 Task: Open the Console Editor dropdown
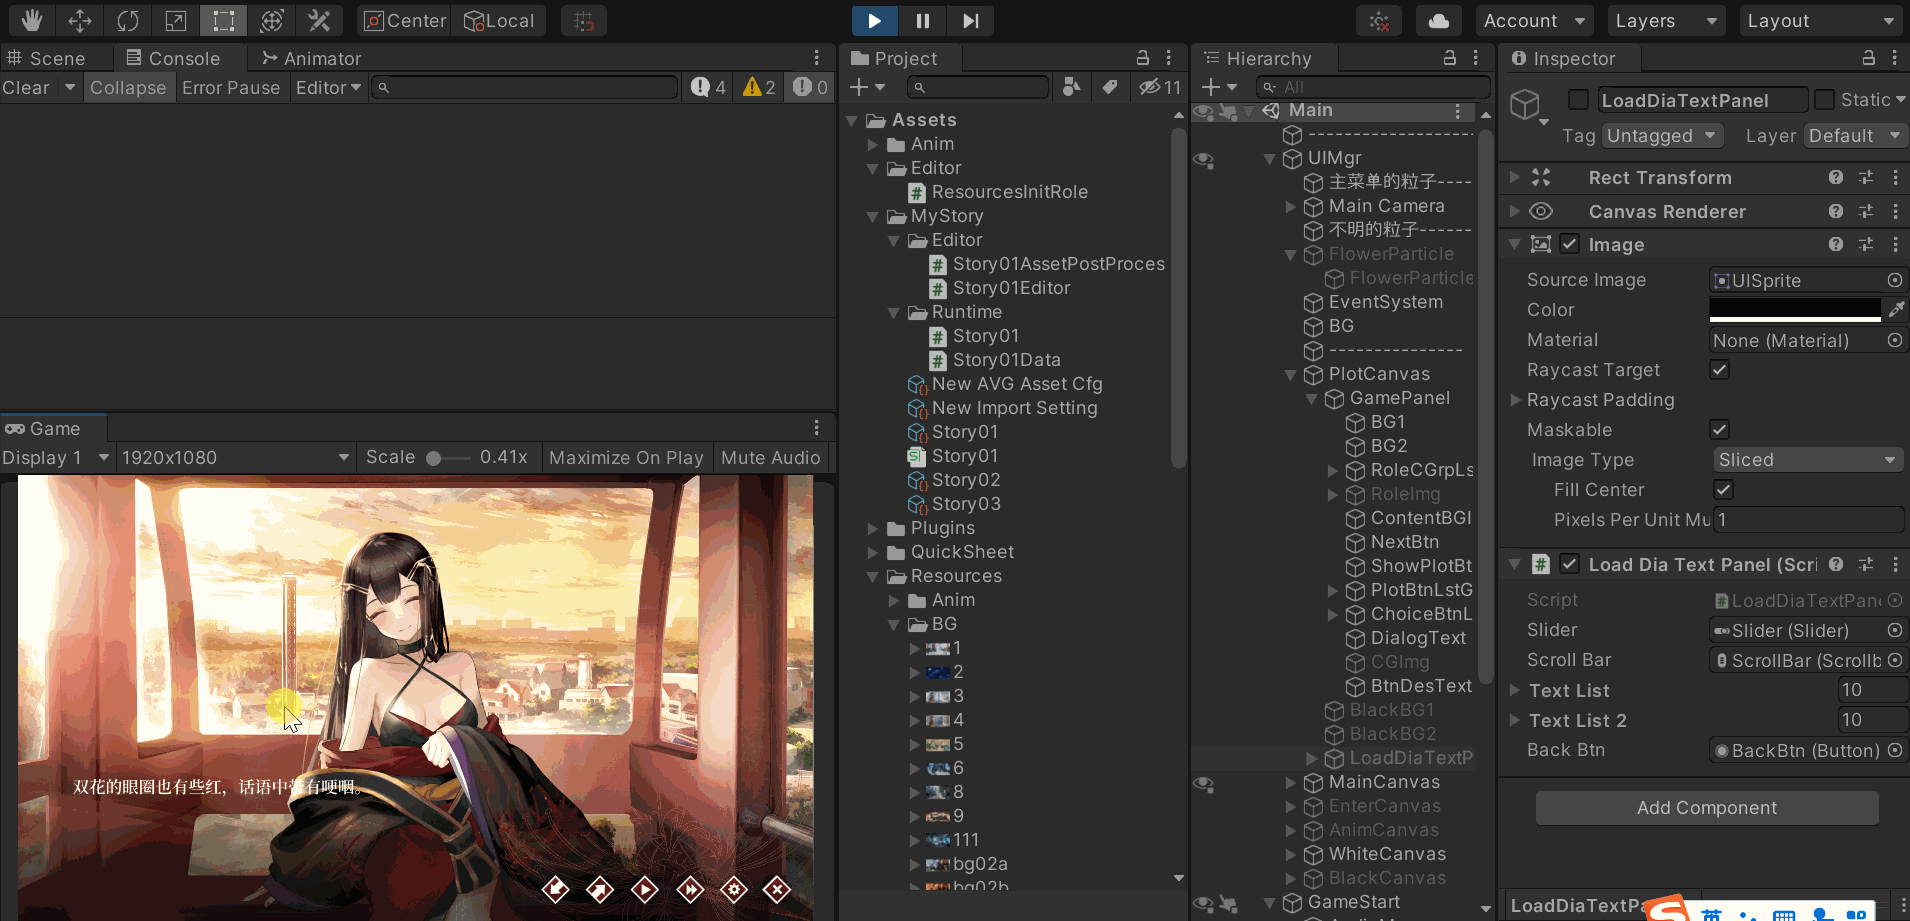[328, 88]
